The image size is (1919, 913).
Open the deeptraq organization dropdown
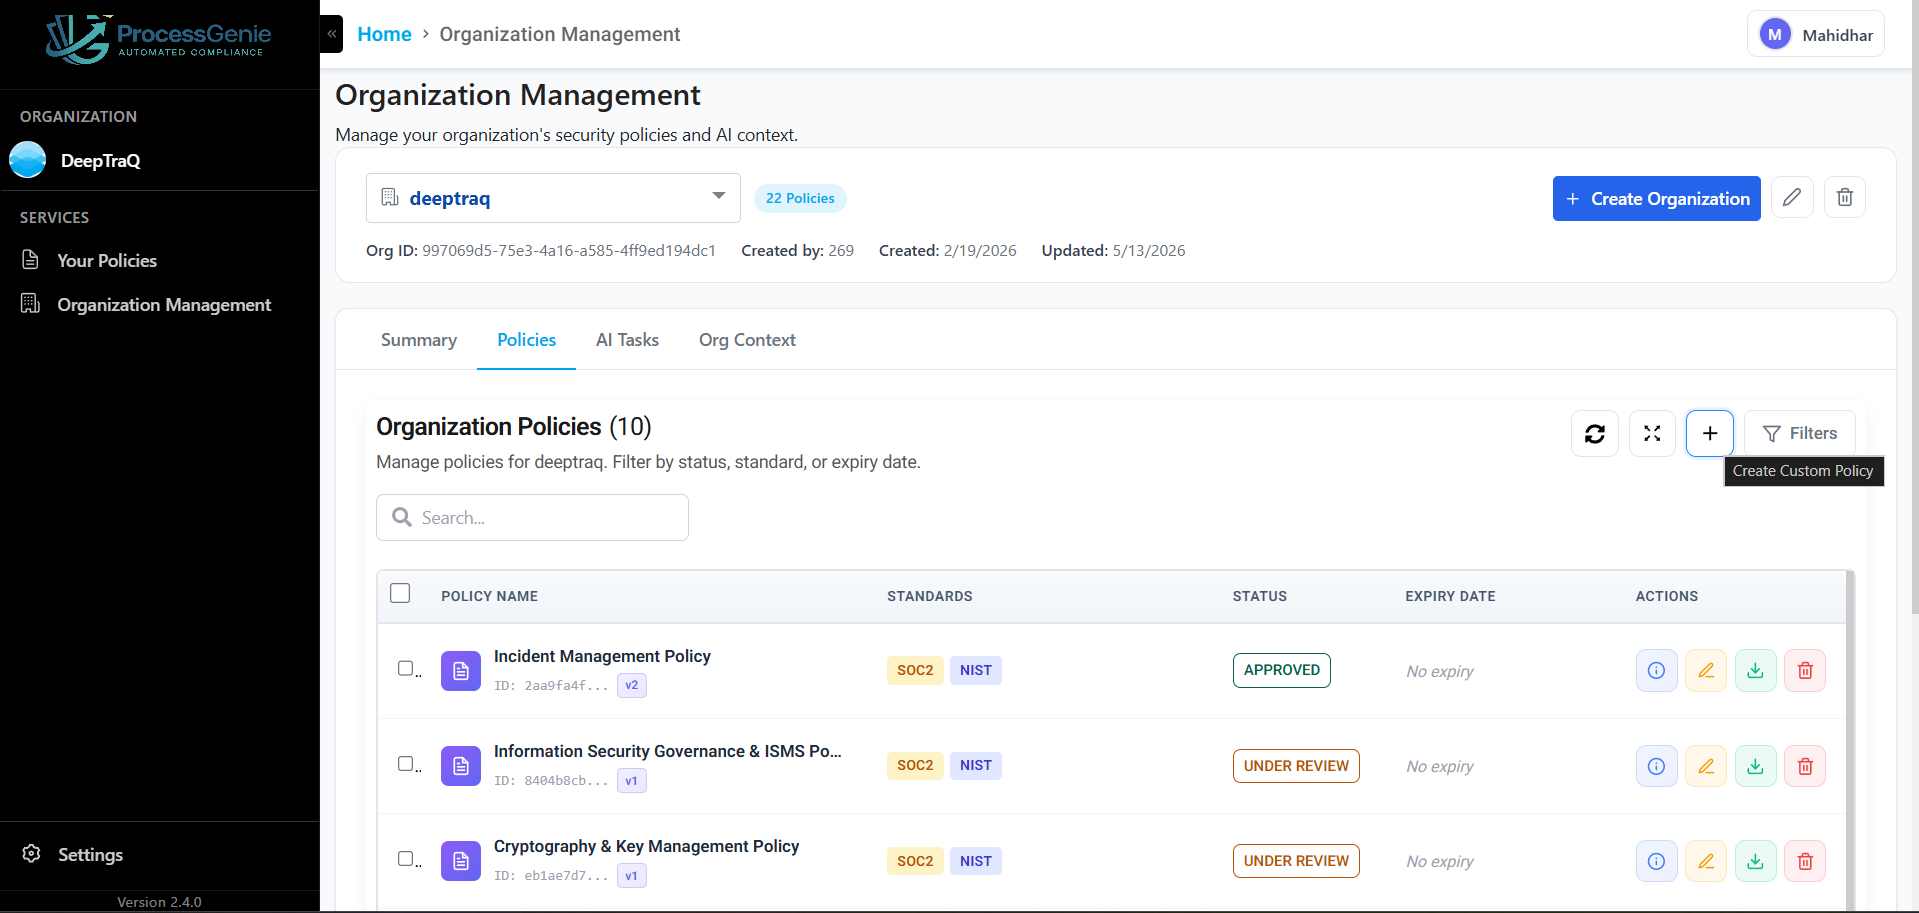(x=553, y=198)
